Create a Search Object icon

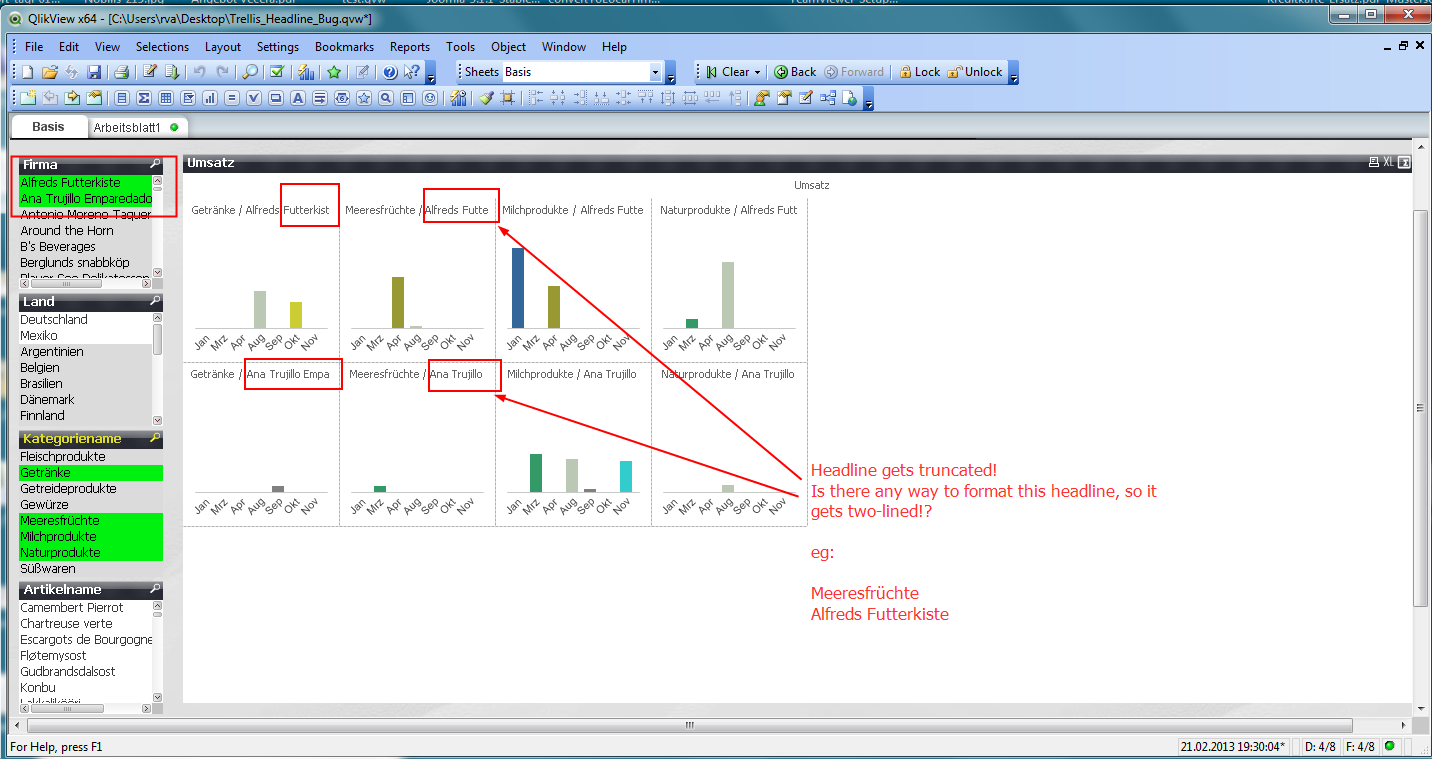click(385, 98)
